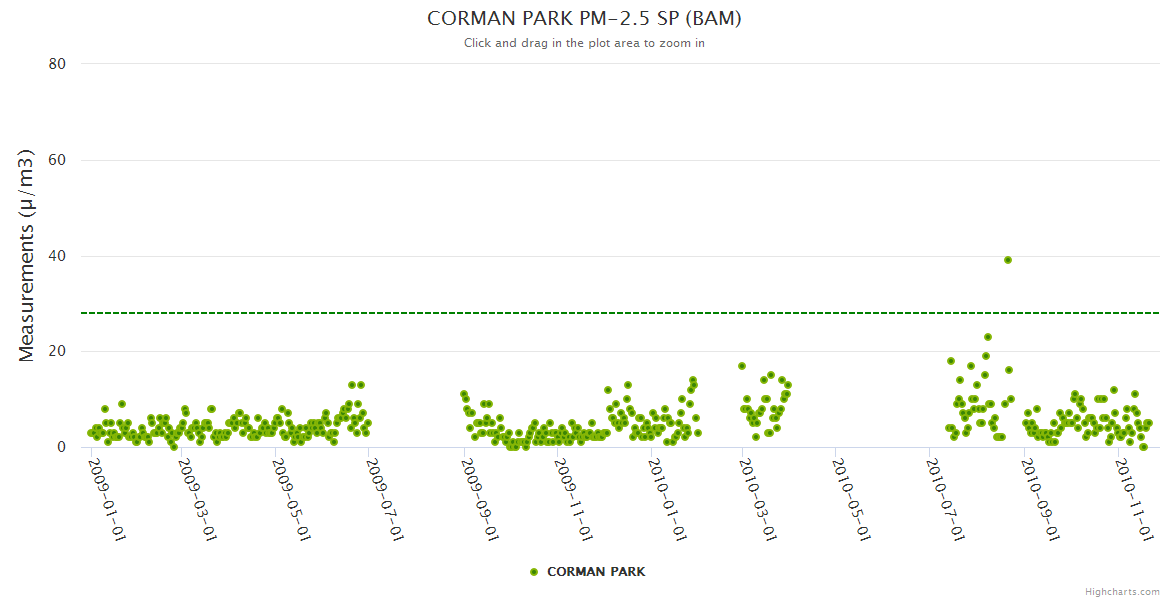This screenshot has width=1170, height=600.
Task: Click the 20 y-axis tick label
Action: pyautogui.click(x=57, y=352)
